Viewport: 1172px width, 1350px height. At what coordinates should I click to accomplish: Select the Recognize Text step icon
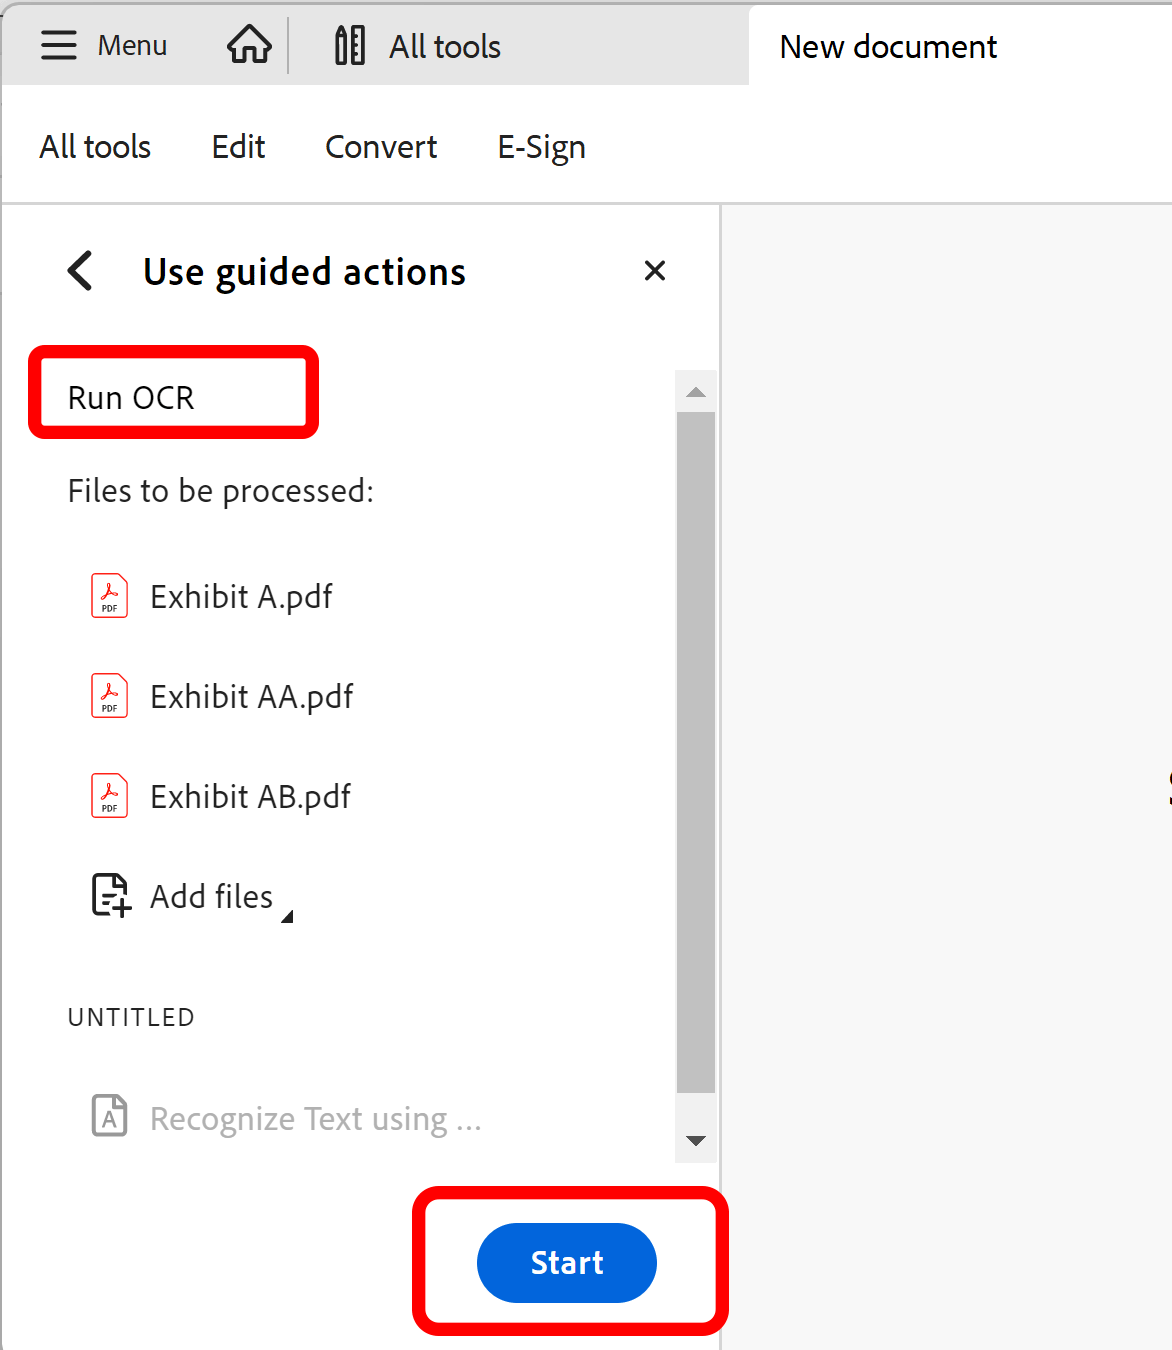click(x=109, y=1117)
